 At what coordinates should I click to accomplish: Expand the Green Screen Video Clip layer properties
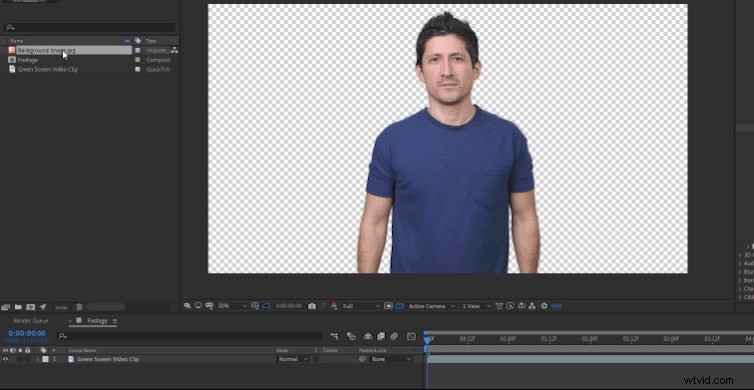coord(38,359)
